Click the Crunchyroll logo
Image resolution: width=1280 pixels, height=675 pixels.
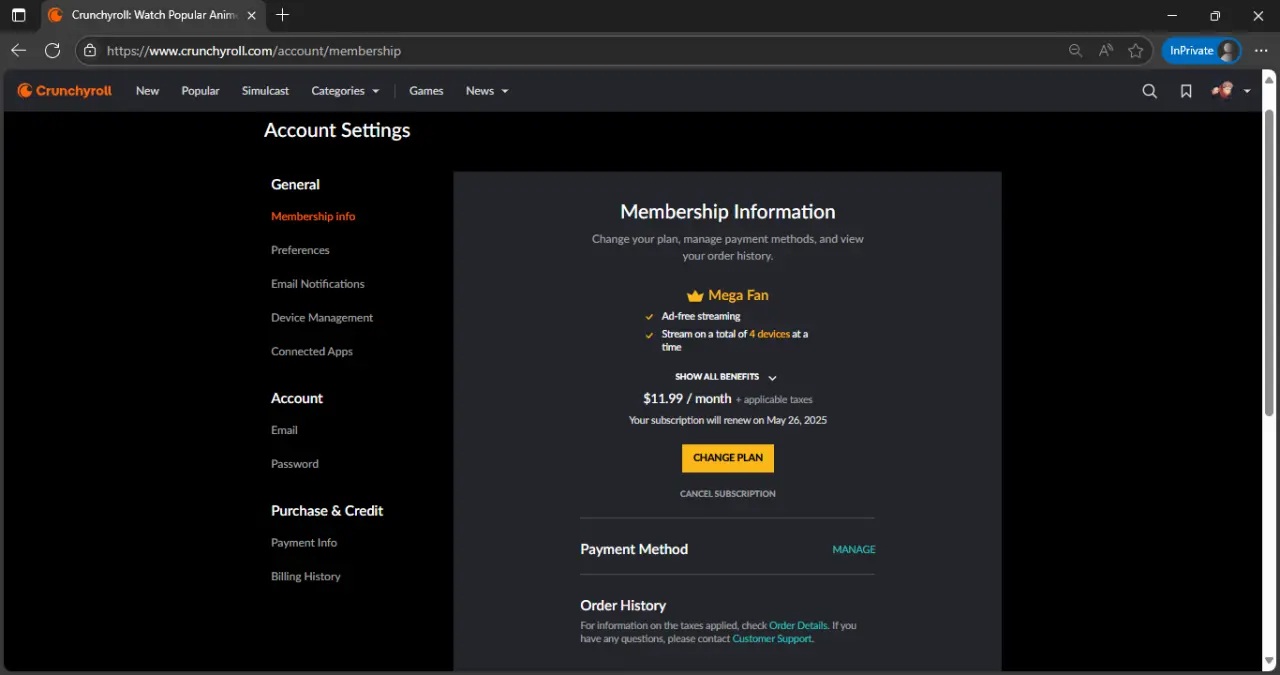point(65,91)
